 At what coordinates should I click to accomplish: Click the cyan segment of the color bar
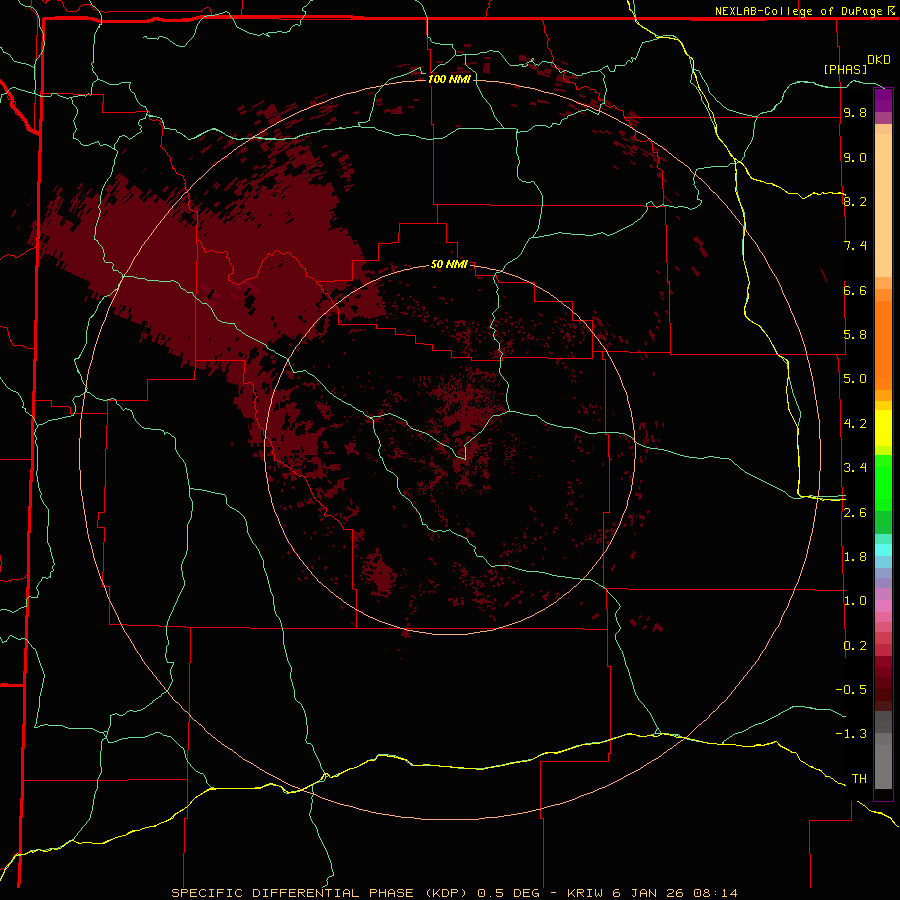[x=883, y=550]
